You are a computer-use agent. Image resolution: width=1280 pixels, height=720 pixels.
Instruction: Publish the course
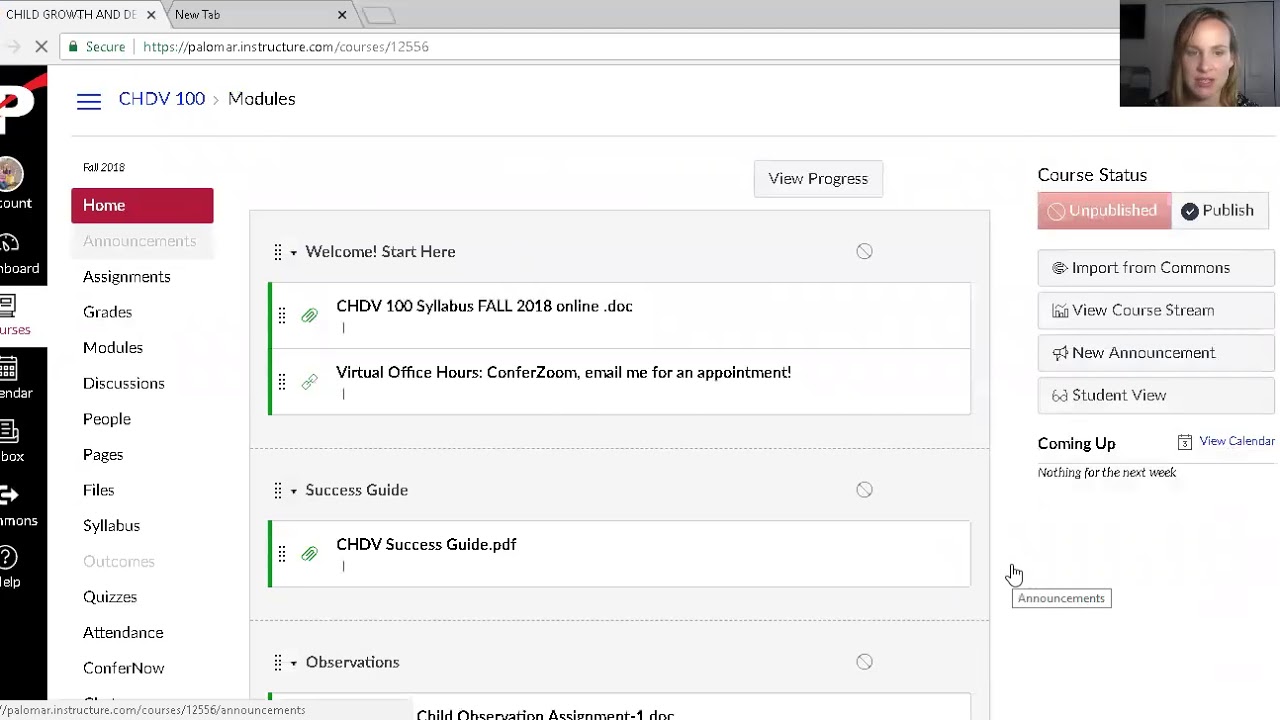point(1217,211)
